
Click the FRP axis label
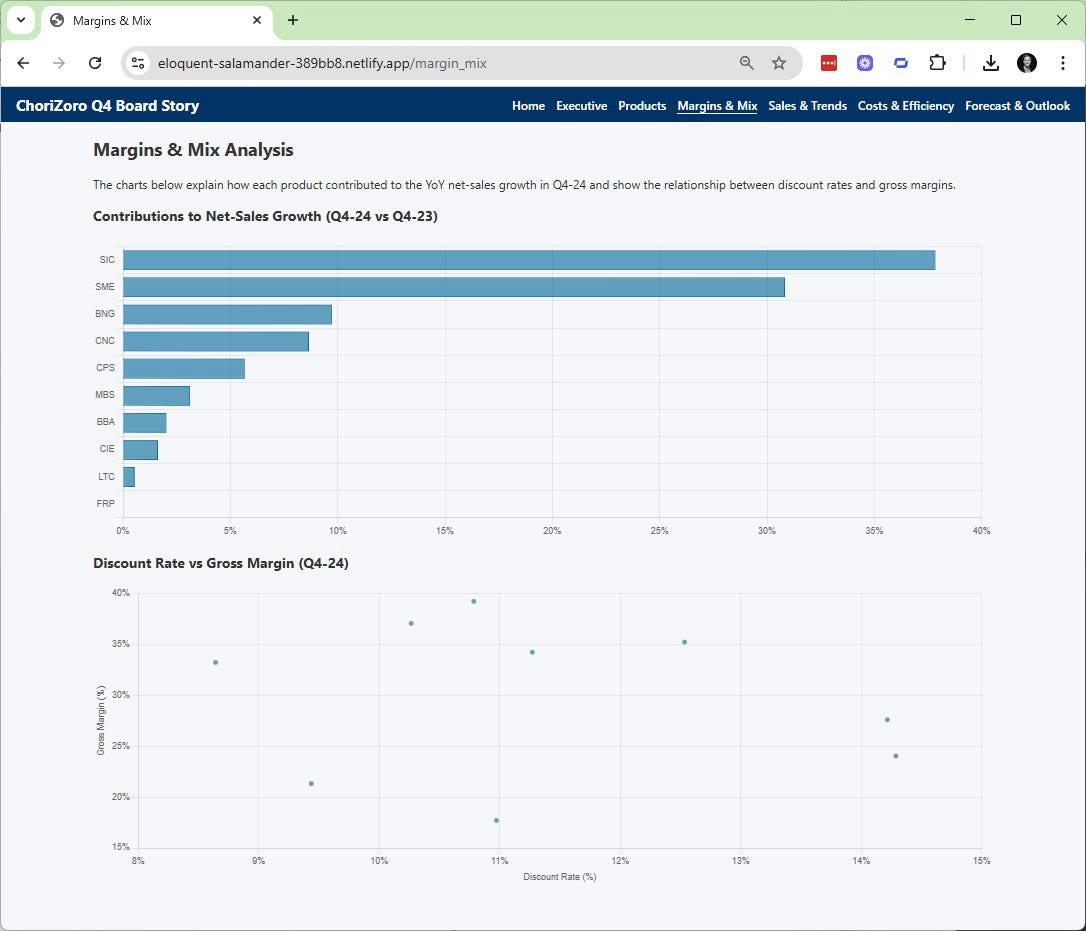(105, 504)
